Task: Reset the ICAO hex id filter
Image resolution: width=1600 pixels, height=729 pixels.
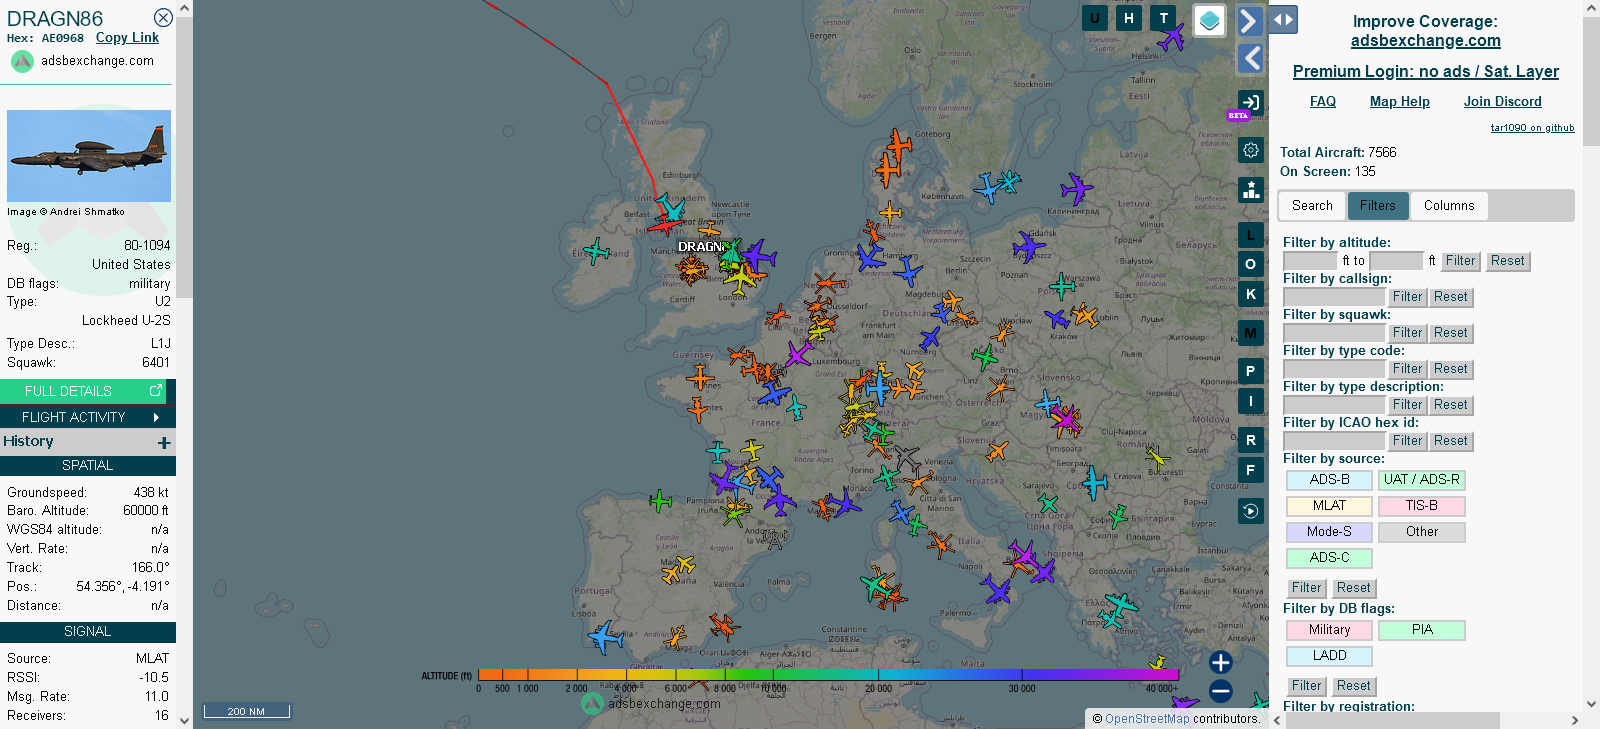Action: point(1450,441)
